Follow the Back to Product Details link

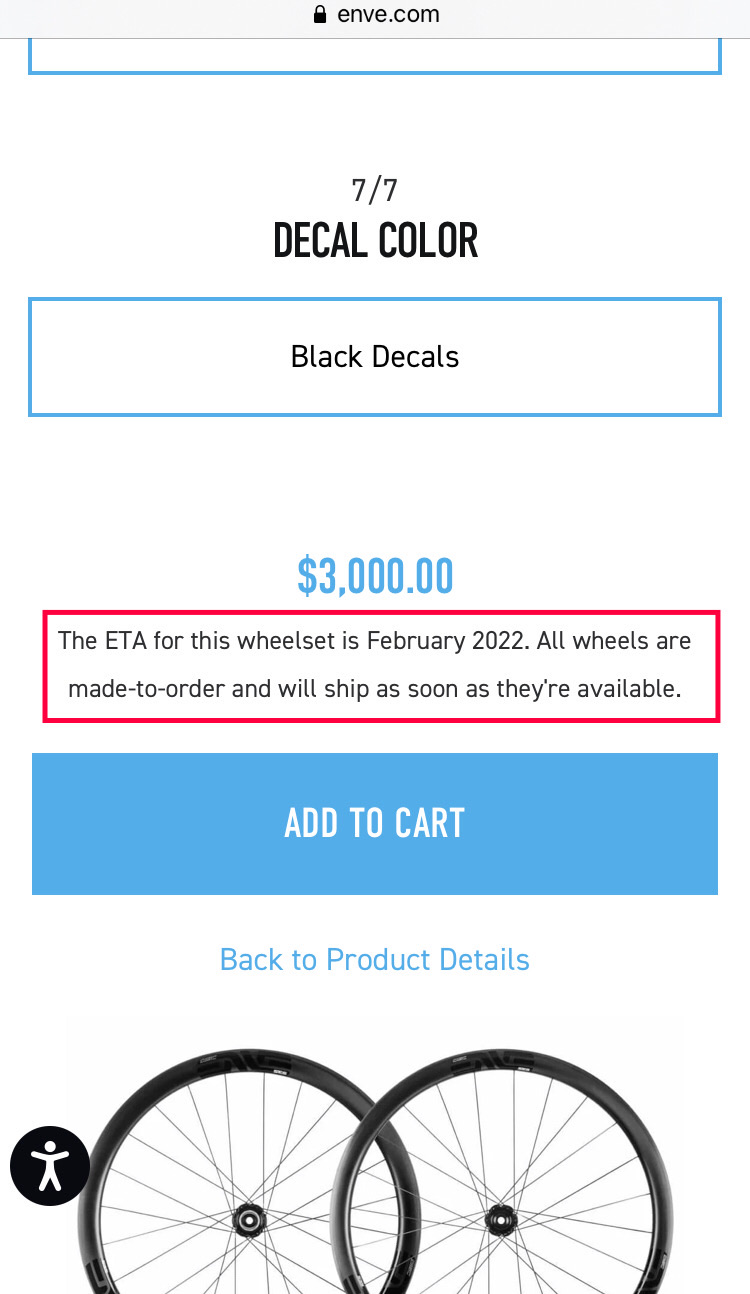pyautogui.click(x=375, y=960)
